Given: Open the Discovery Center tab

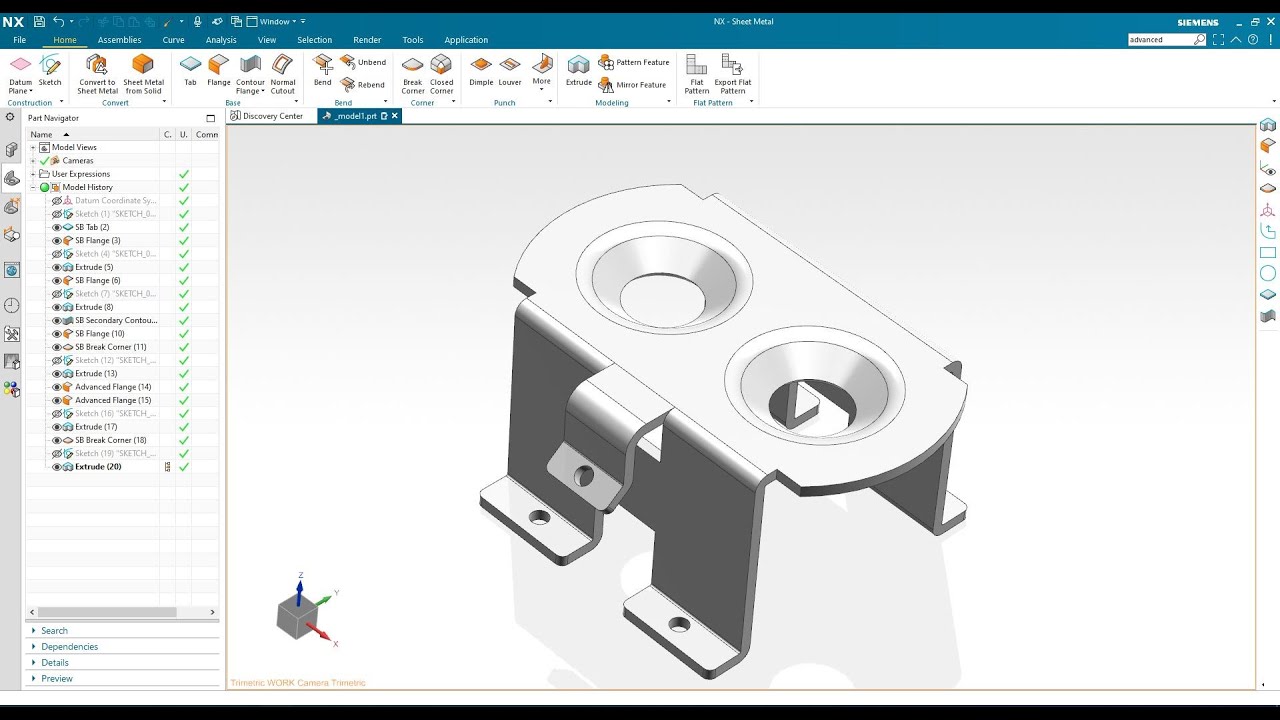Looking at the screenshot, I should click(267, 116).
